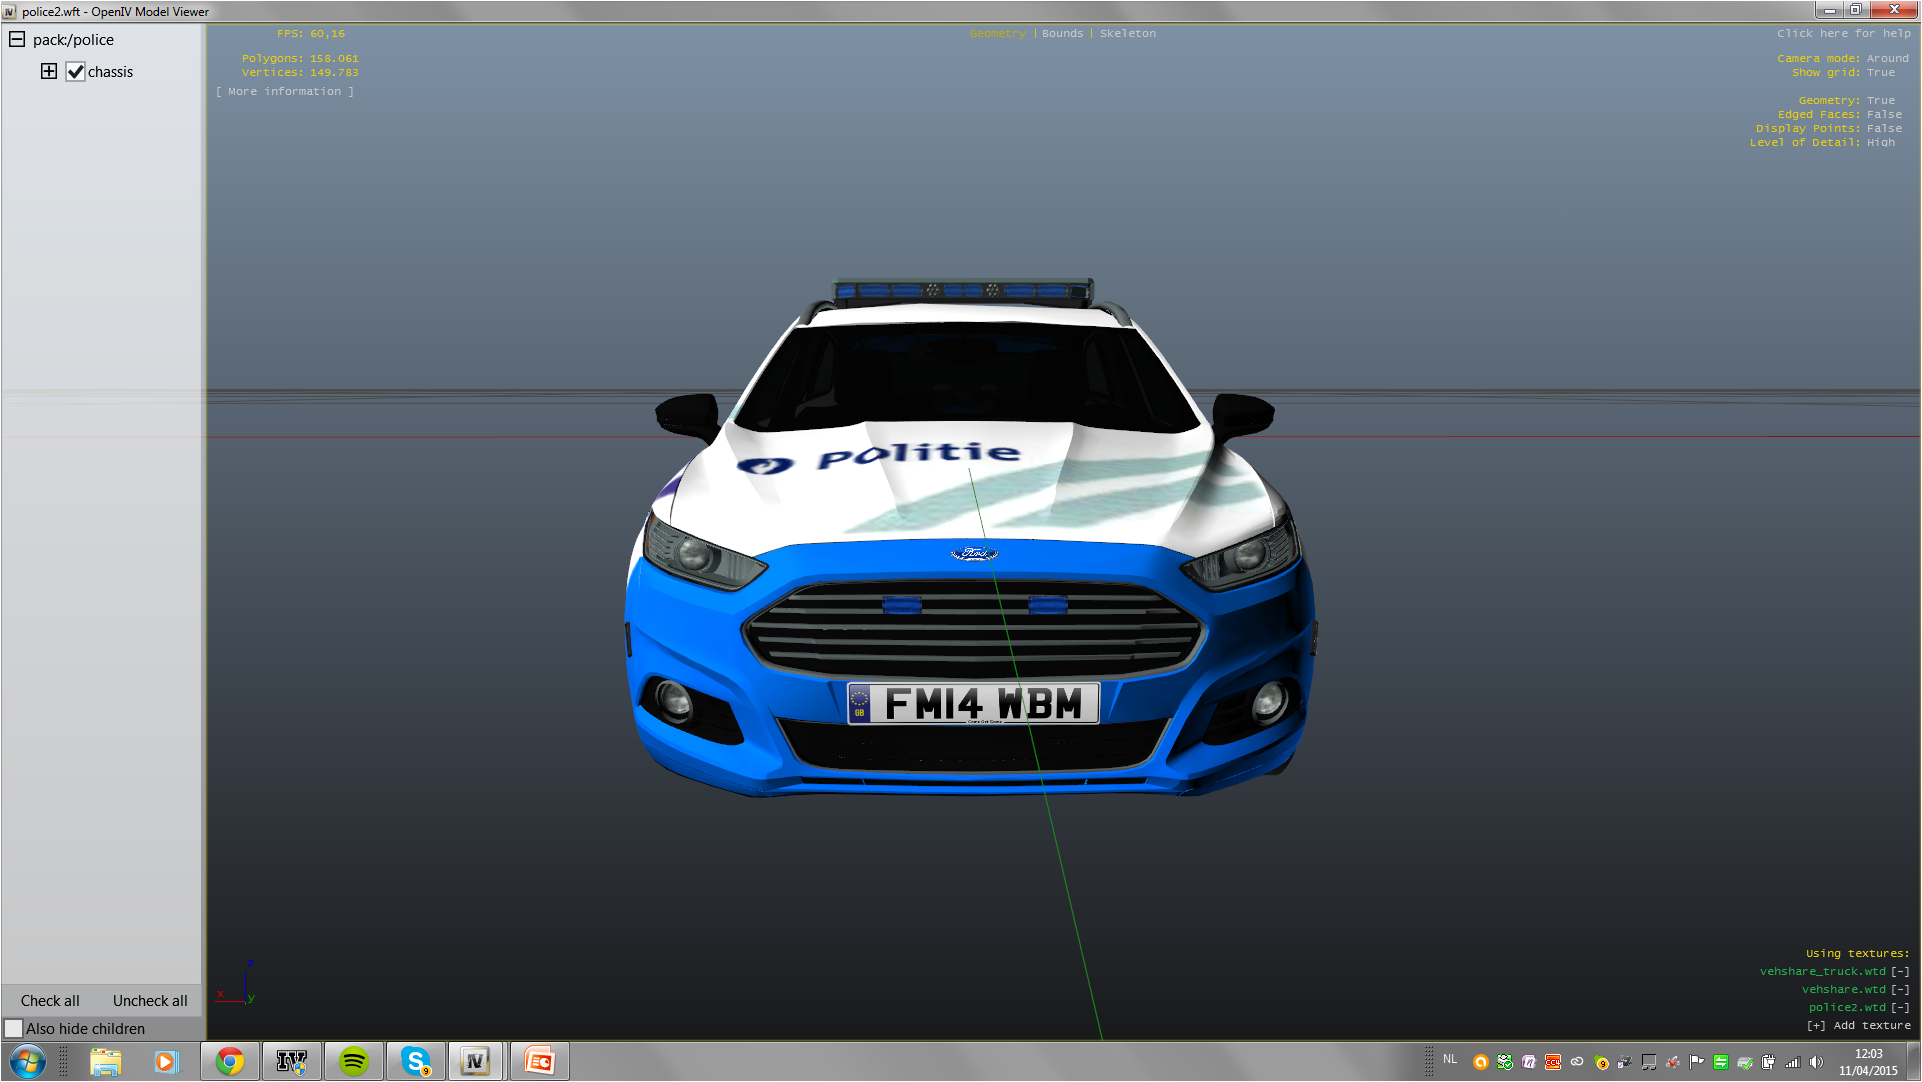1922x1082 pixels.
Task: Select the pack:/police root label
Action: pyautogui.click(x=73, y=40)
